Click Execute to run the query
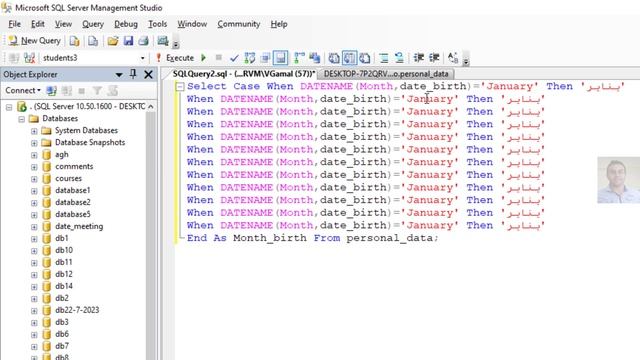Image resolution: width=640 pixels, height=360 pixels. tap(175, 58)
